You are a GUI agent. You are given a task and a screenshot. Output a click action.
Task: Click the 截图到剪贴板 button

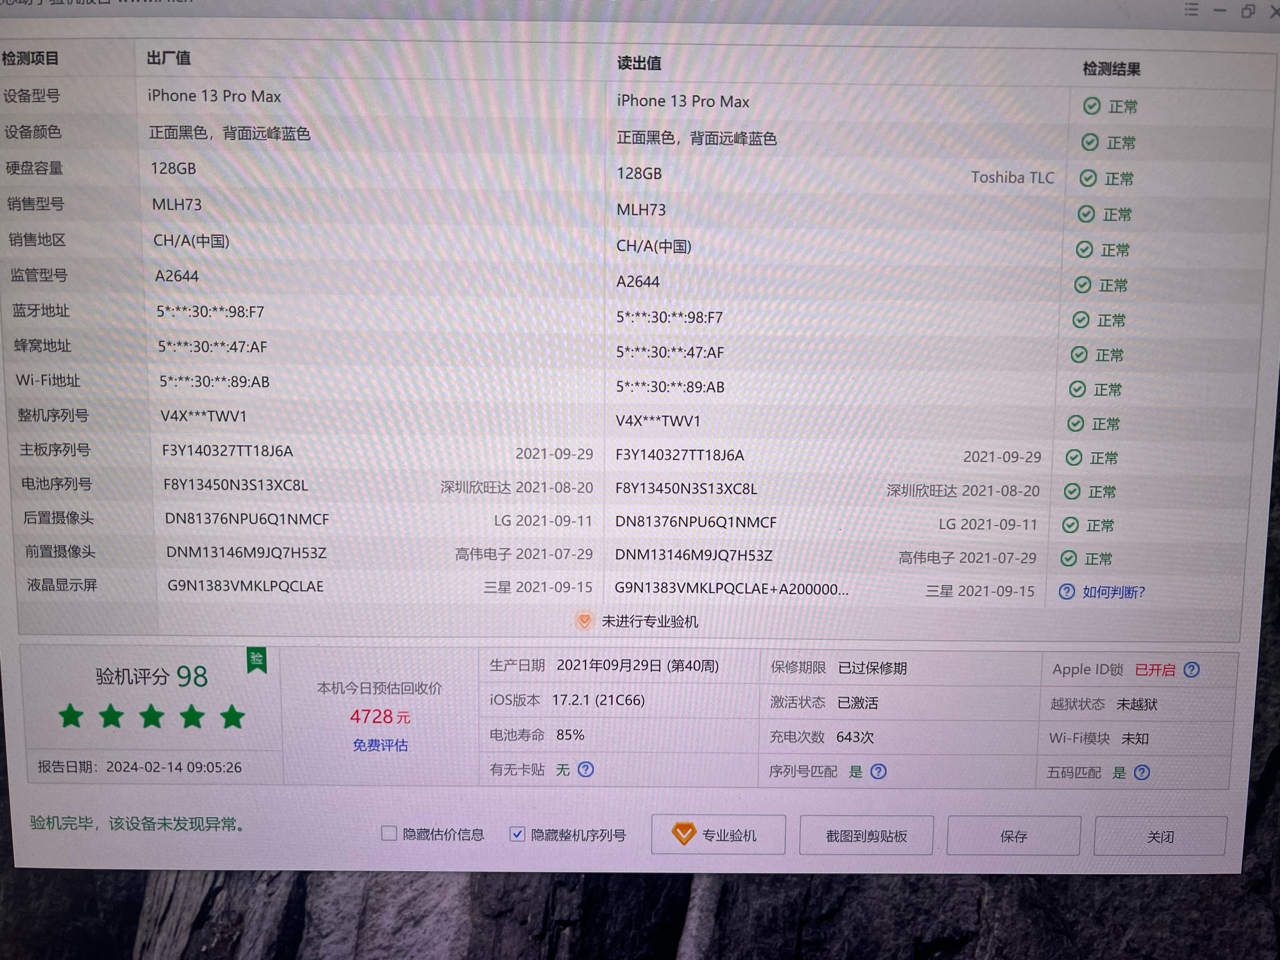point(866,835)
